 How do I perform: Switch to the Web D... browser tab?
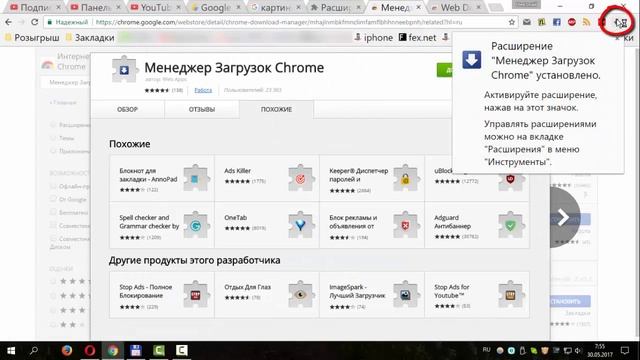[x=456, y=7]
